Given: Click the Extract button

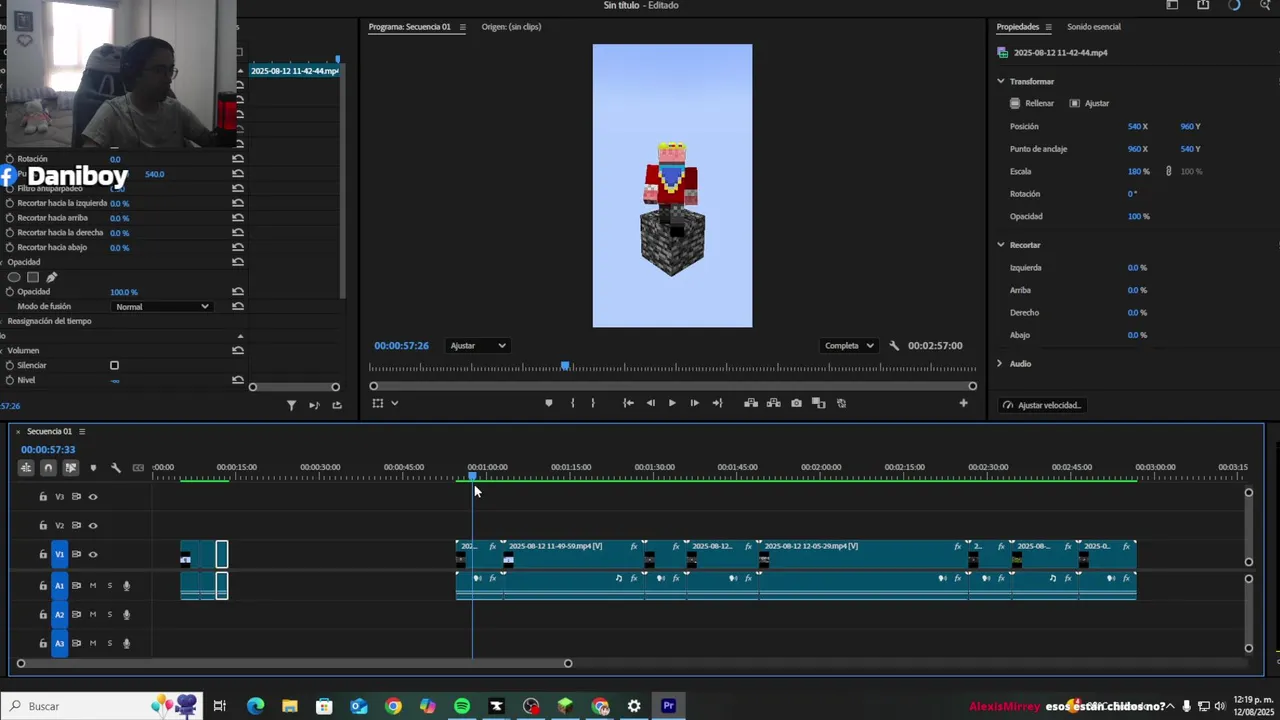Looking at the screenshot, I should (x=773, y=403).
